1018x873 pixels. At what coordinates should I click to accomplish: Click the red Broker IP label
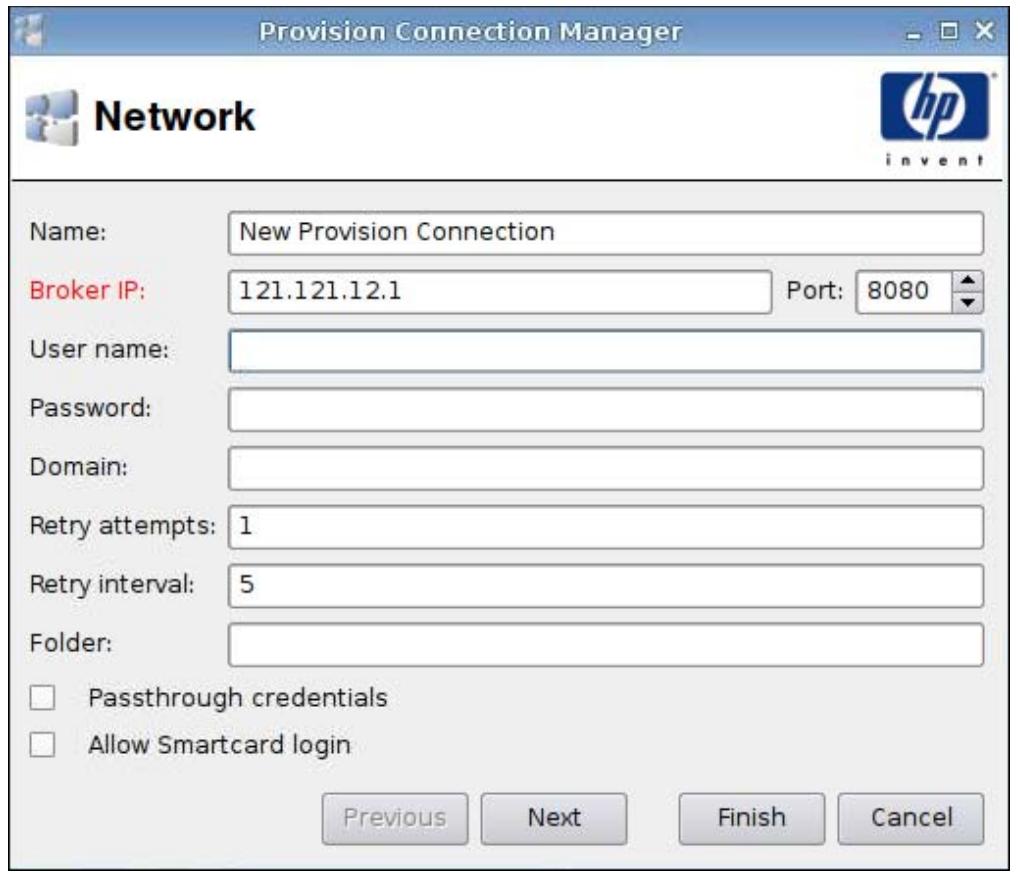tap(87, 290)
